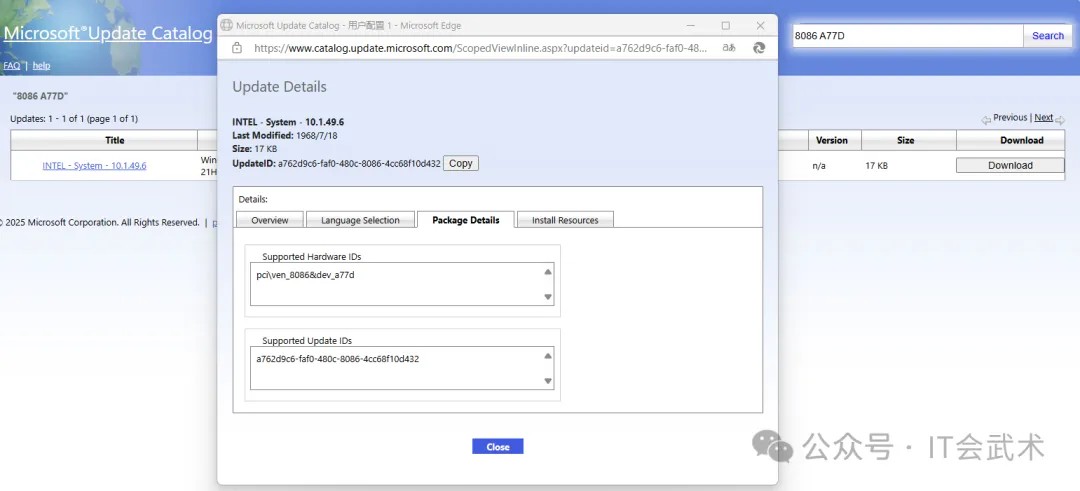The height and width of the screenshot is (491, 1080).
Task: Go to Next results page link
Action: coord(1043,118)
